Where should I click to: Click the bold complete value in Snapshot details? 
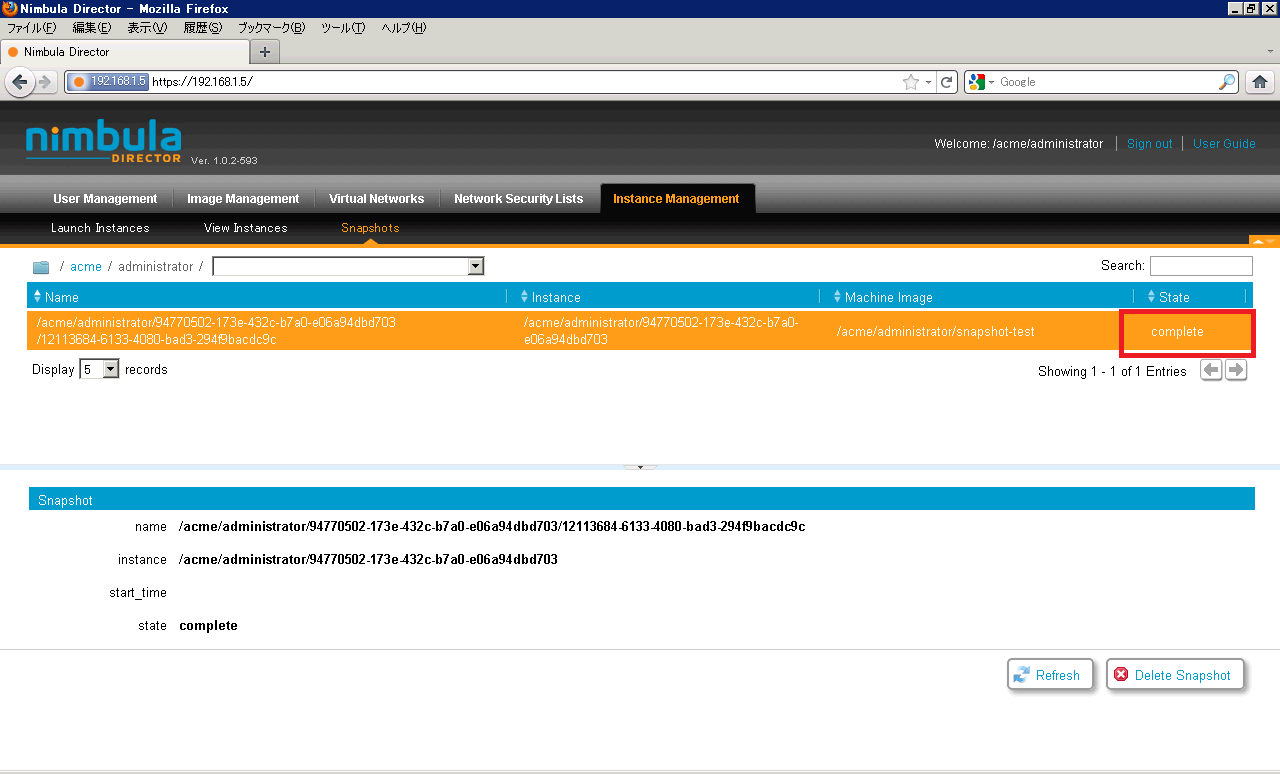[x=209, y=626]
